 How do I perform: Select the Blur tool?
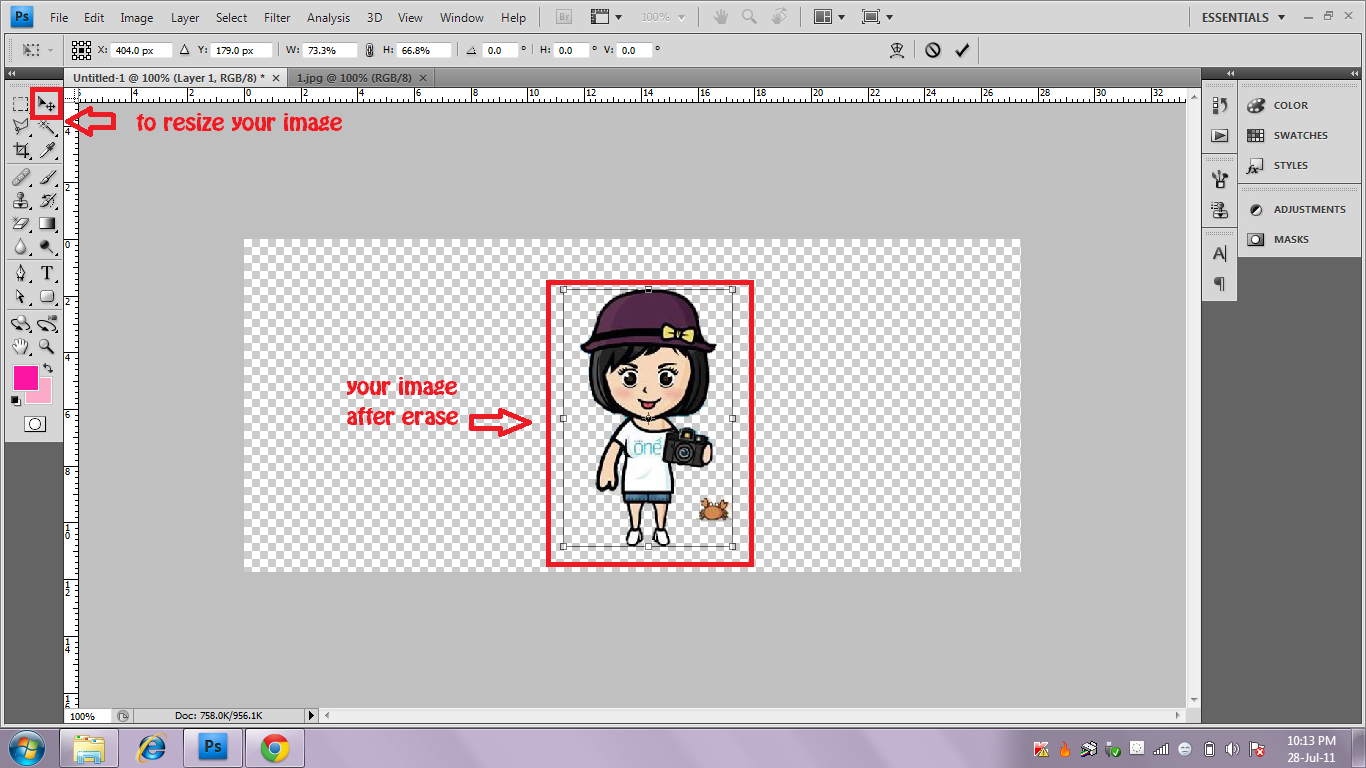click(x=20, y=247)
